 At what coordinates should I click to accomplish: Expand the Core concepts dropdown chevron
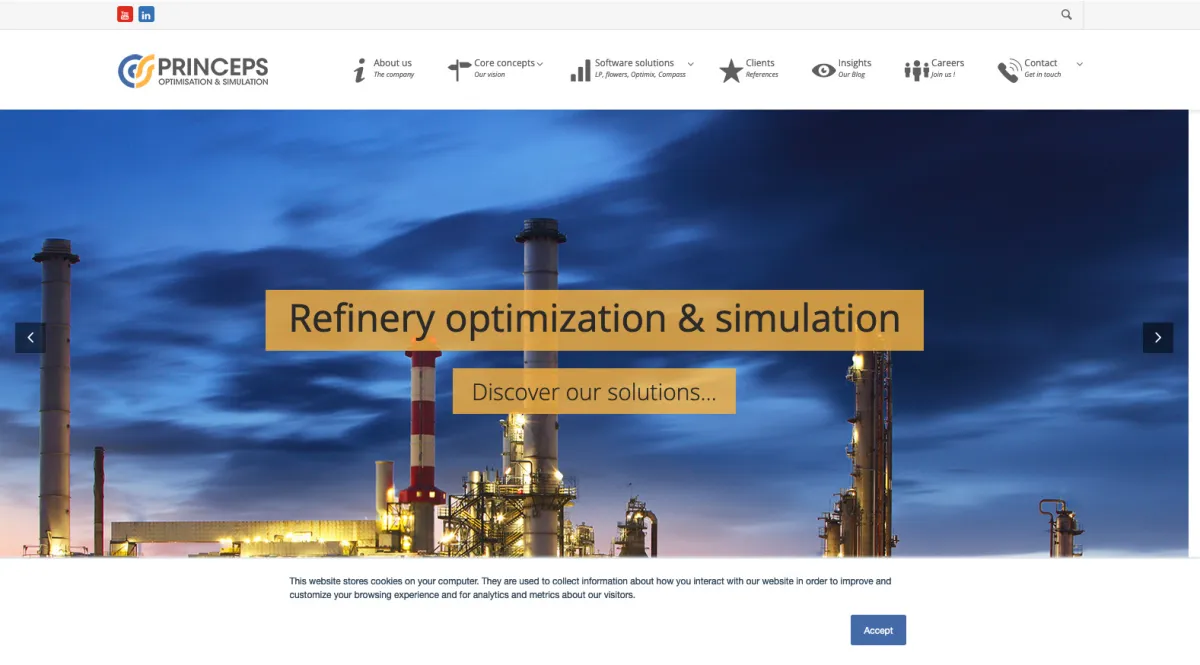pos(540,64)
